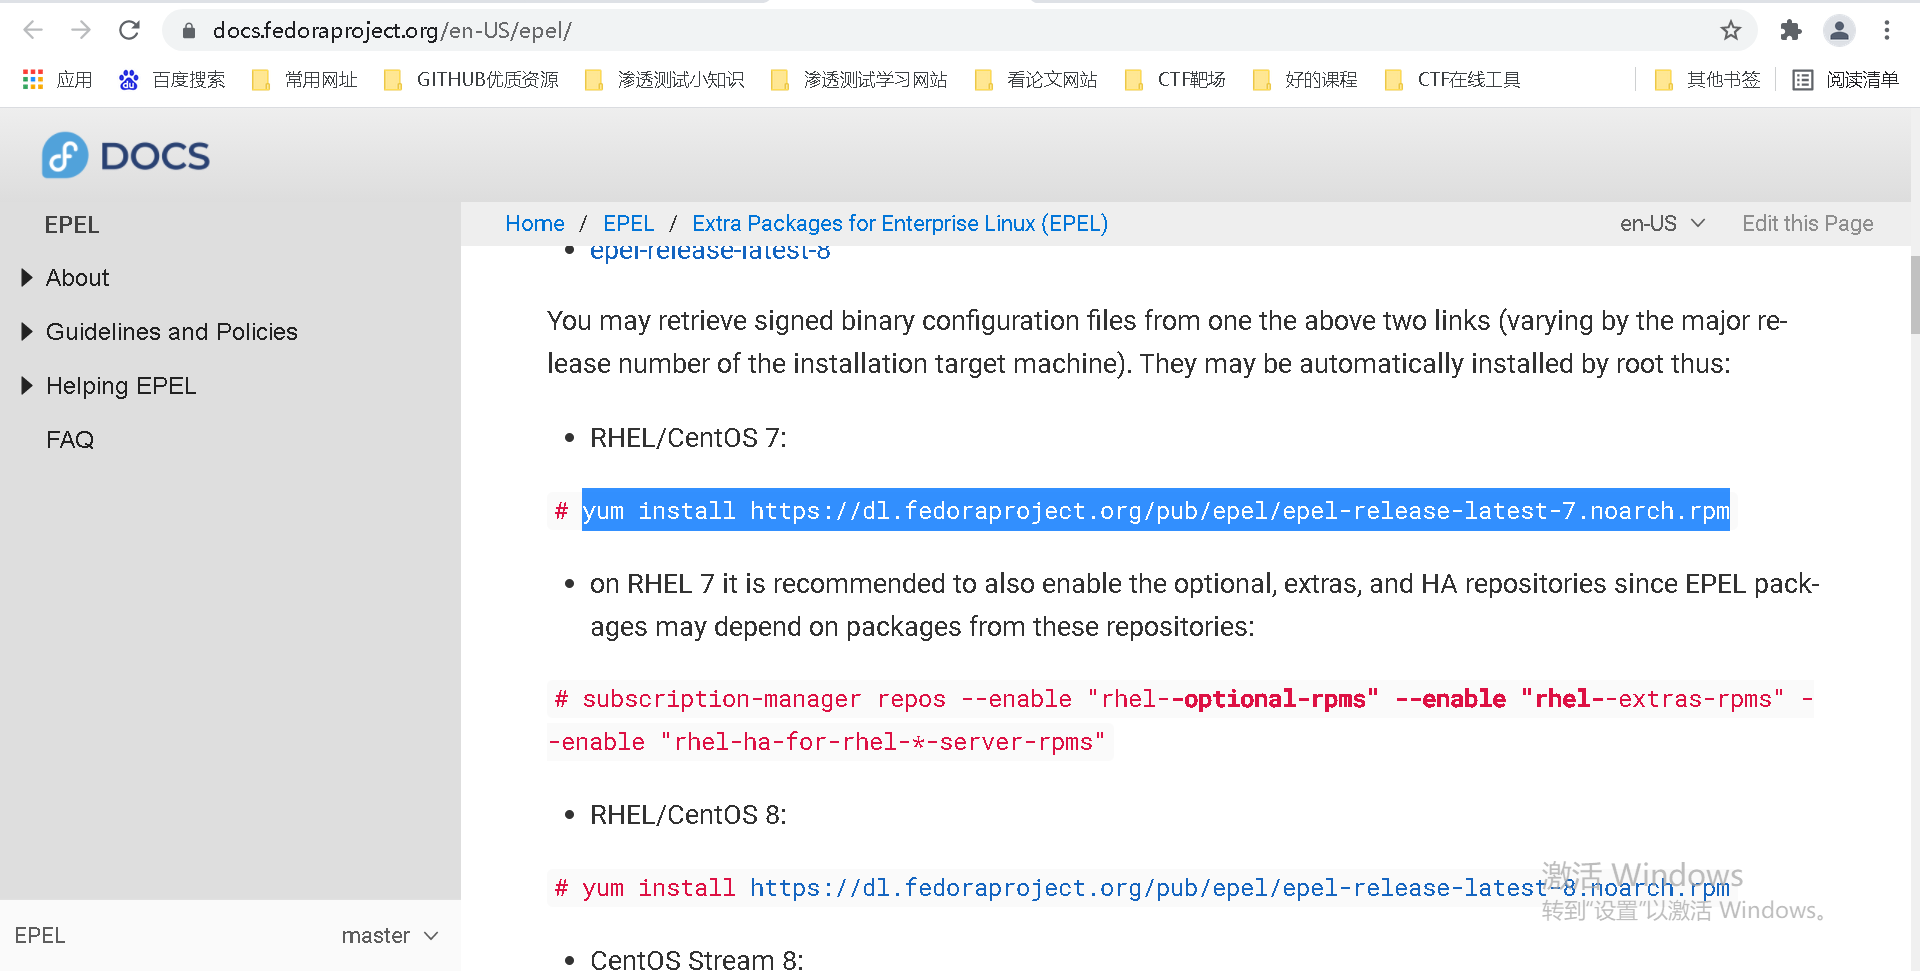Open the extensions puzzle icon
This screenshot has height=971, width=1920.
[x=1791, y=31]
